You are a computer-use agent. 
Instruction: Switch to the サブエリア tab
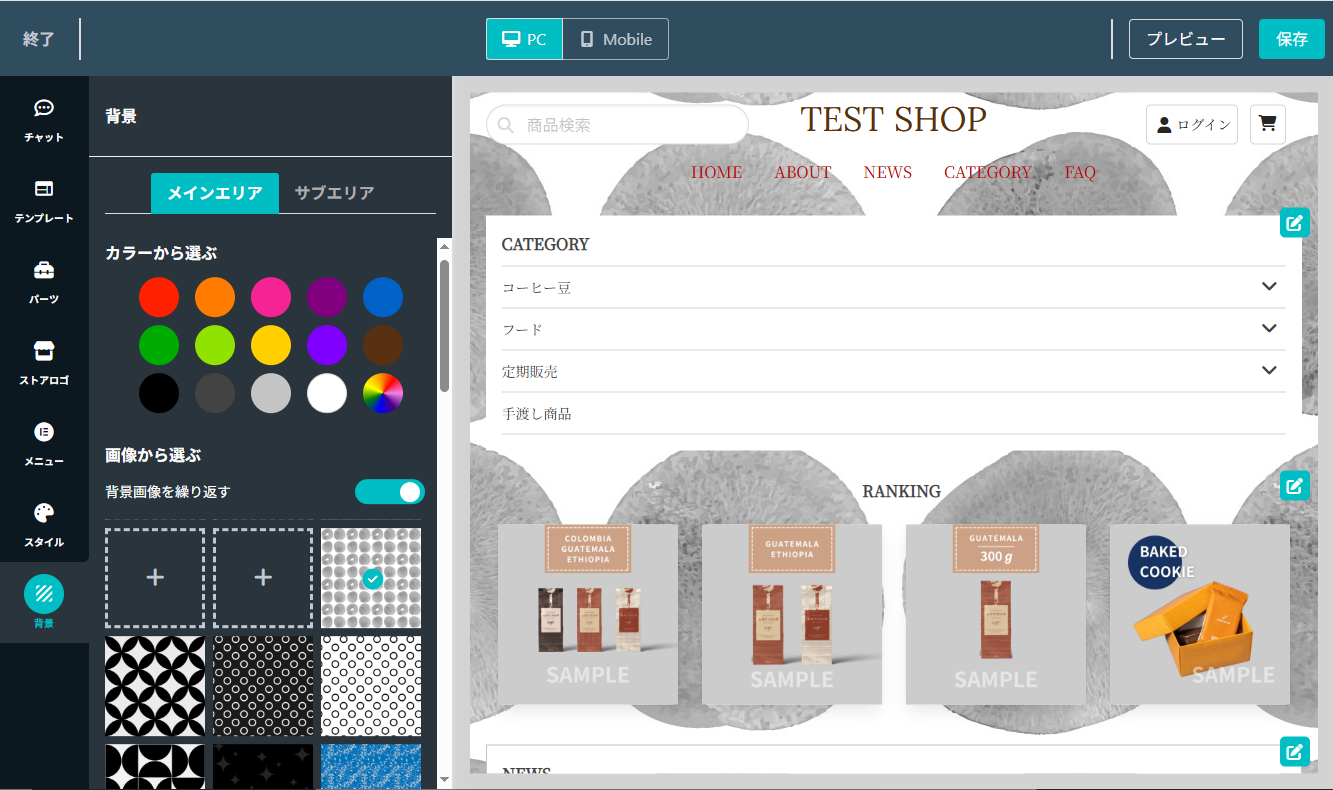click(x=334, y=193)
